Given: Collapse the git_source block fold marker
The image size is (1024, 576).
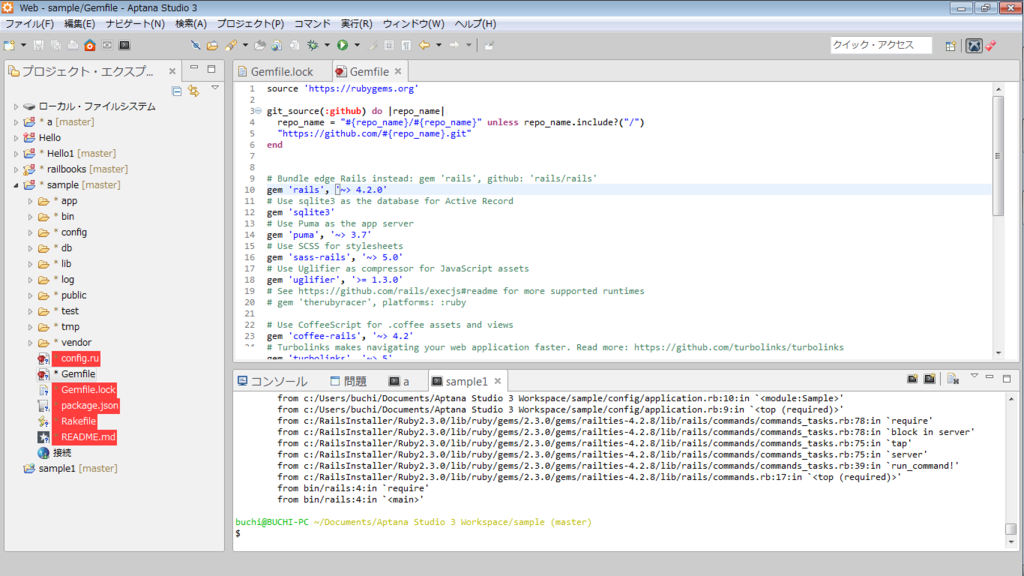Looking at the screenshot, I should (259, 111).
